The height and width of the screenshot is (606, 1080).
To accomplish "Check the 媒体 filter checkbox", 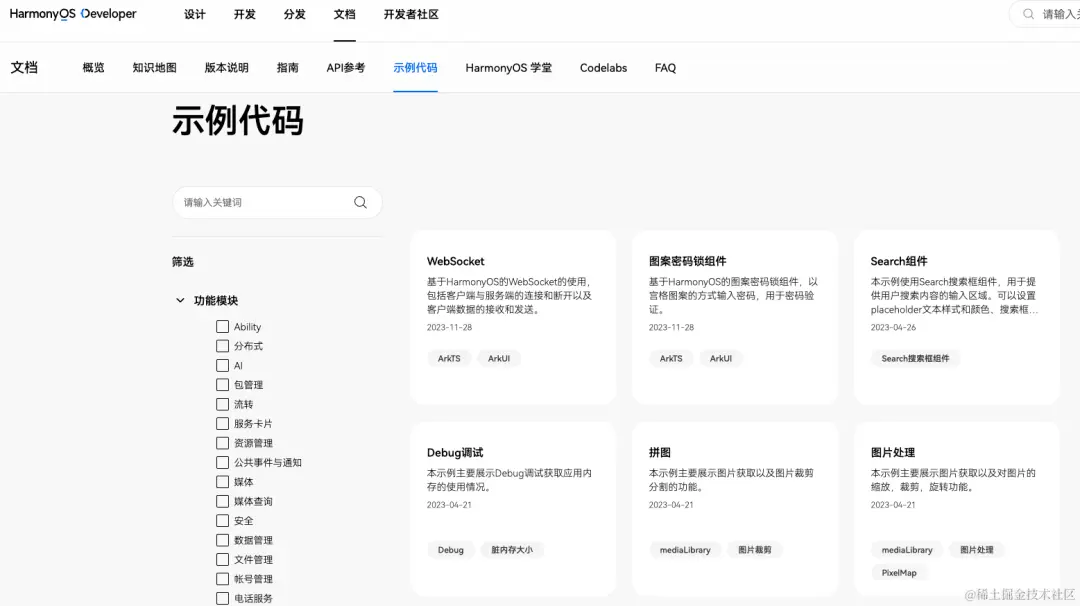I will 222,482.
